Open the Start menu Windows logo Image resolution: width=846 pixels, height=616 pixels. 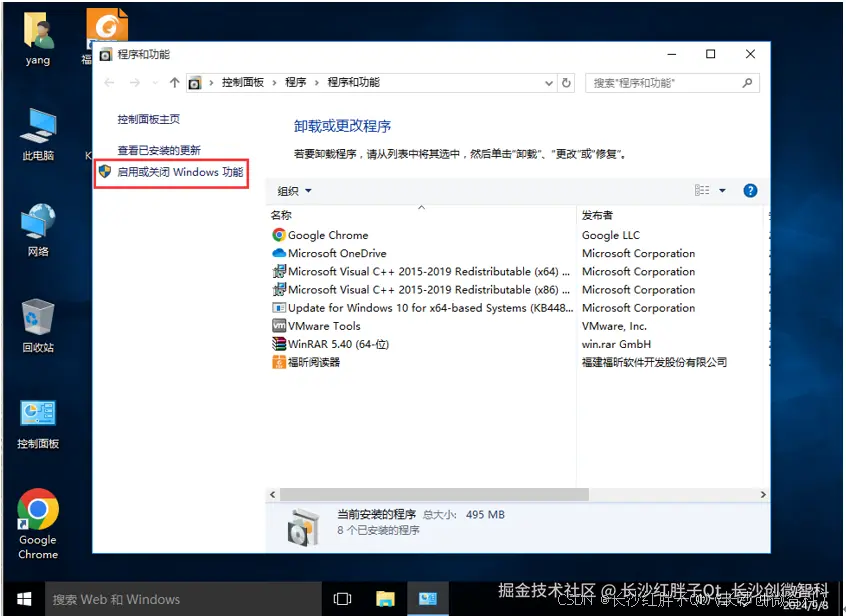coord(24,599)
